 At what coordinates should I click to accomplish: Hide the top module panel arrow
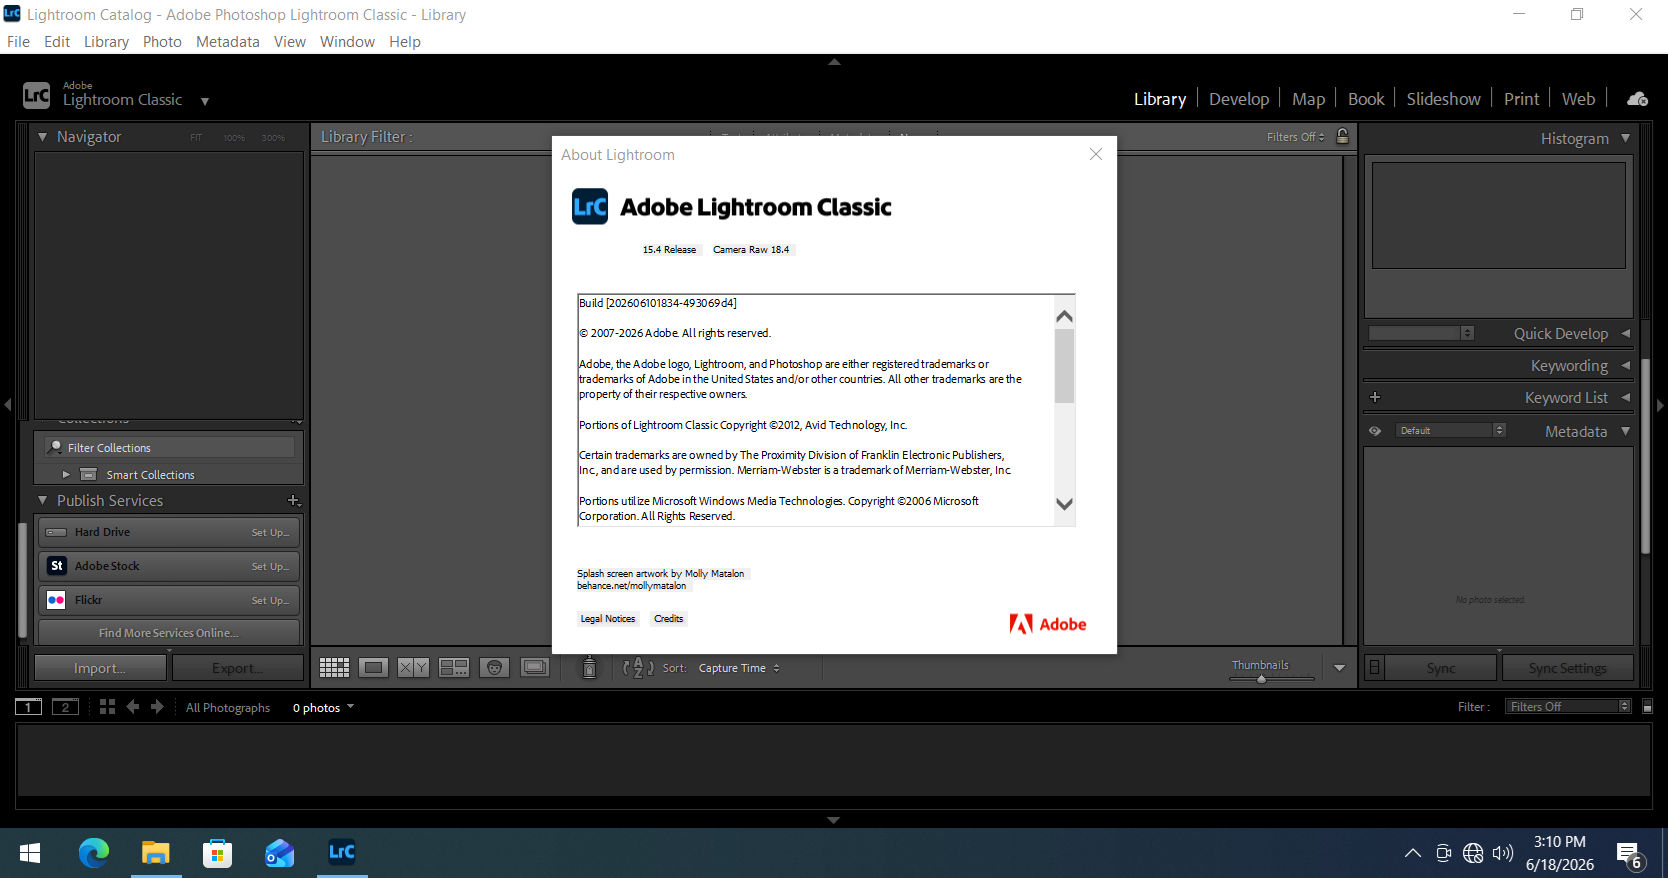coord(834,62)
